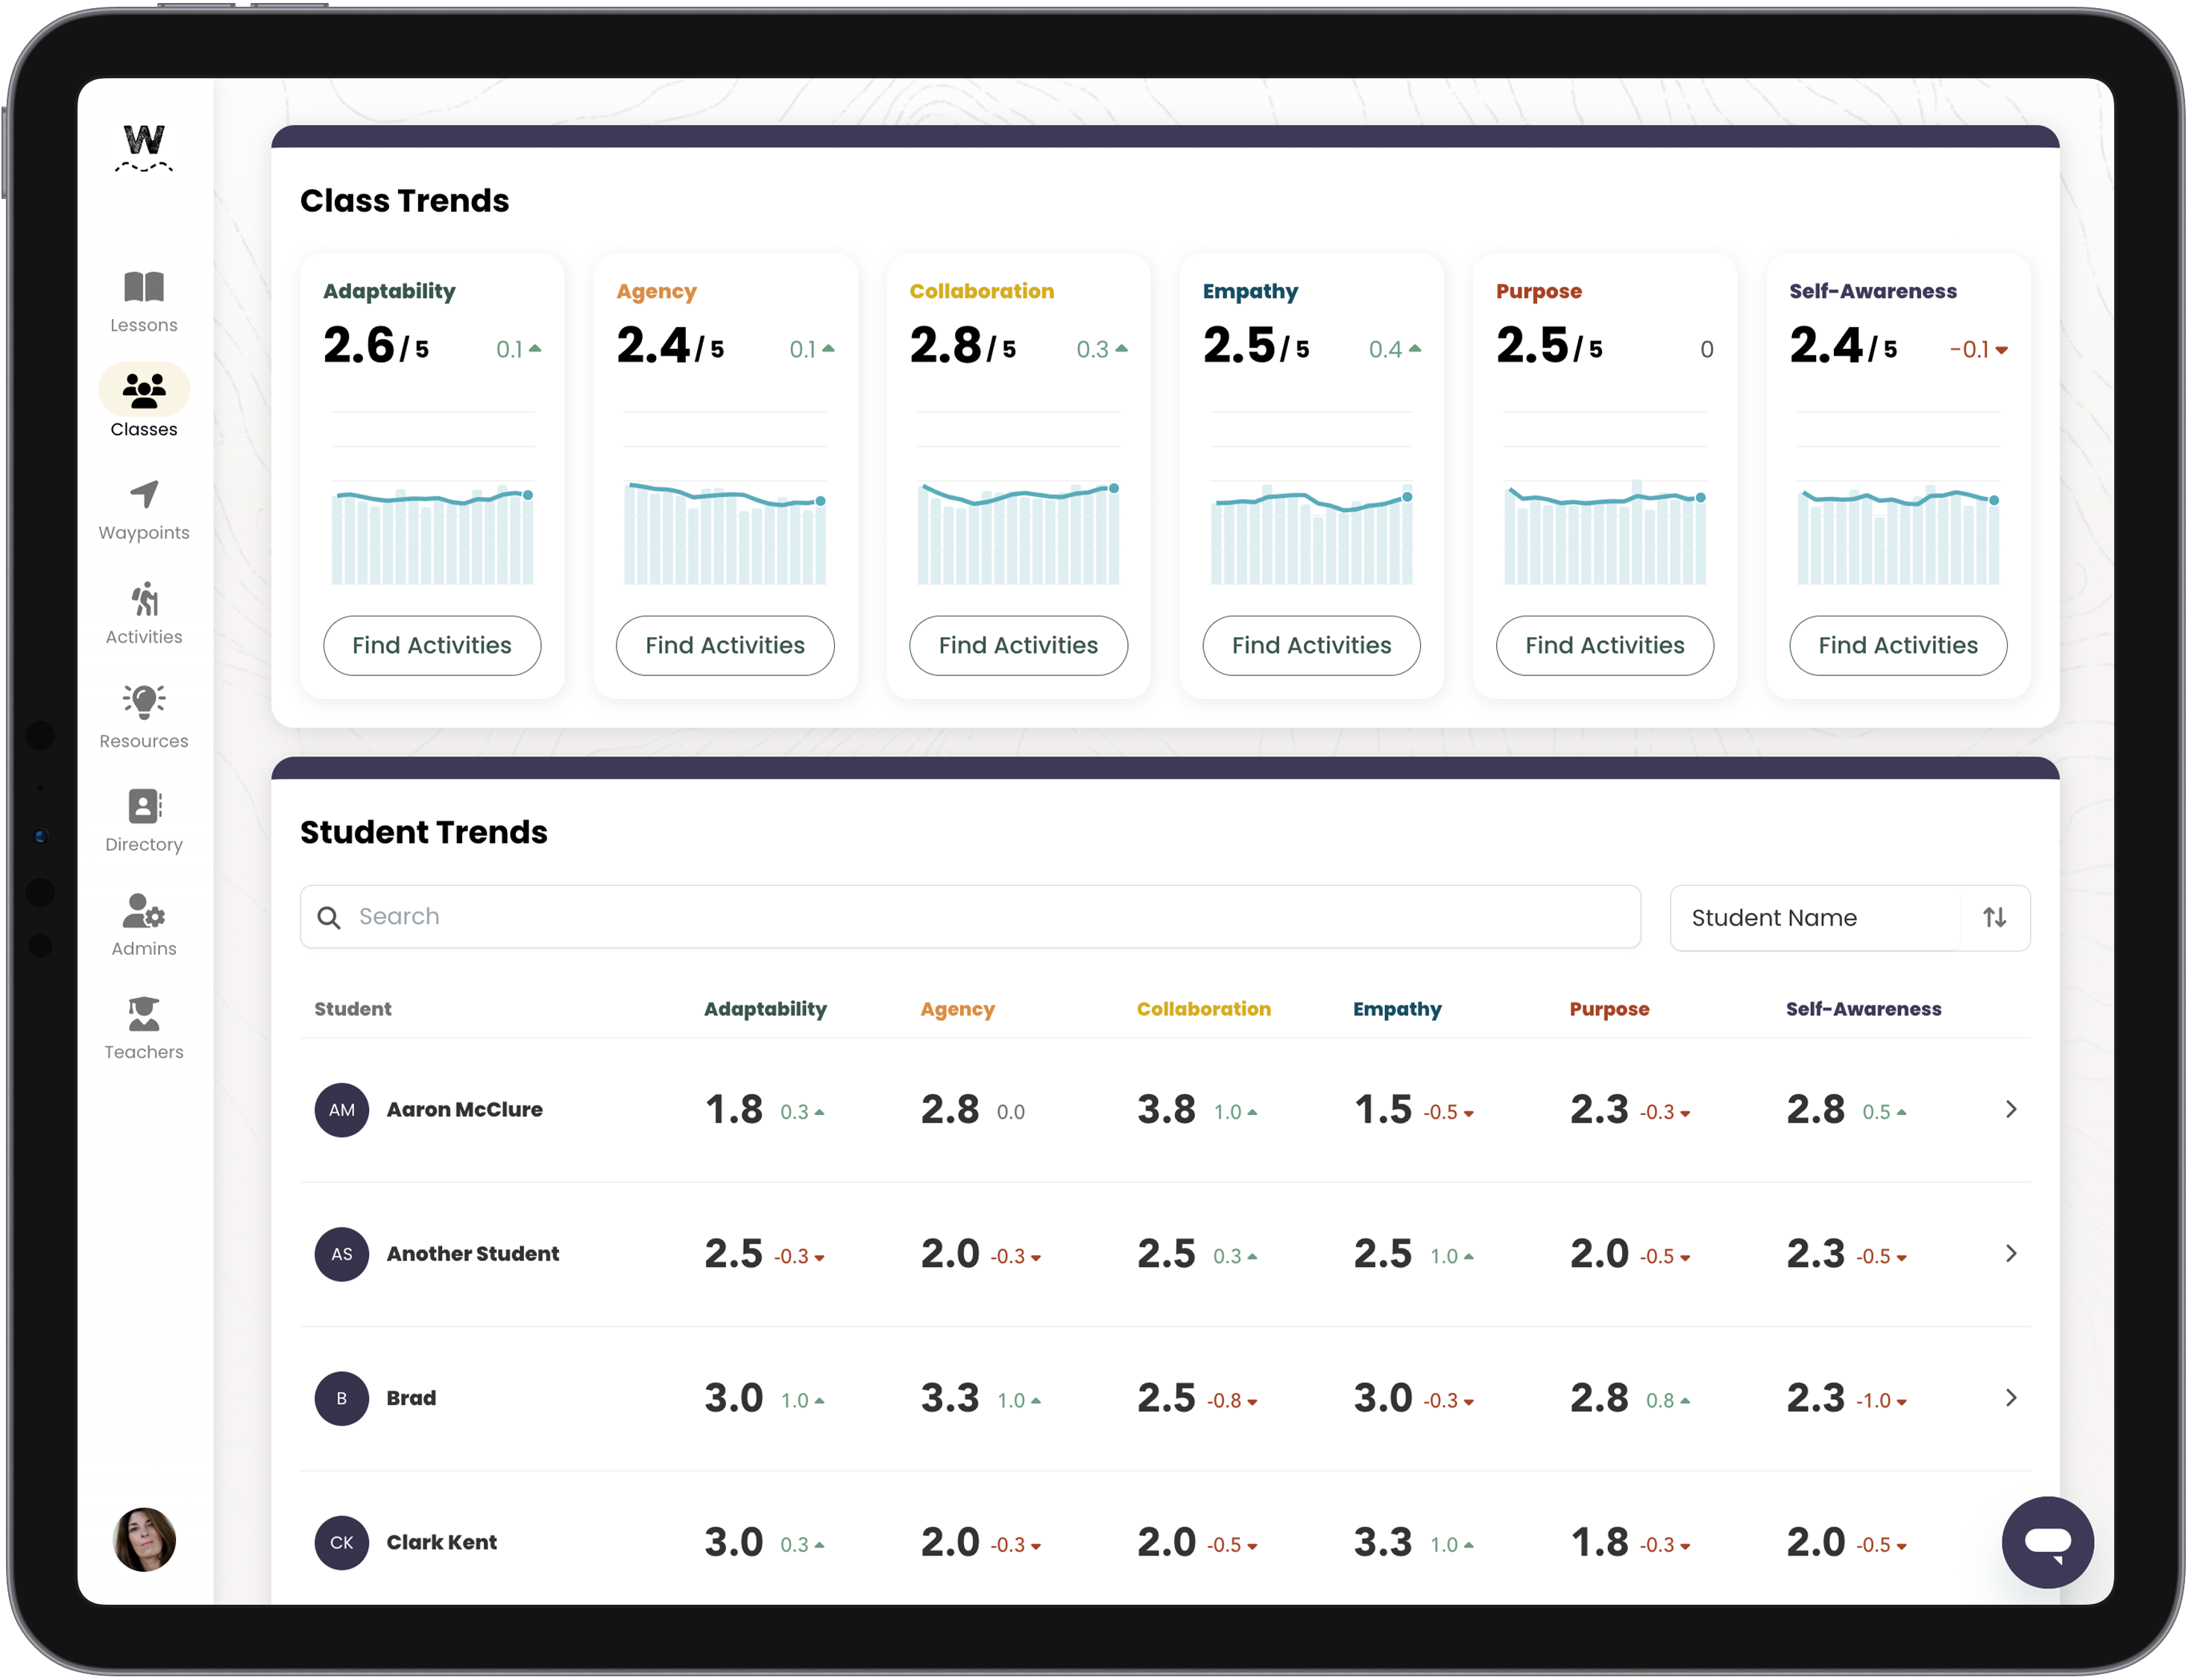Expand Another Student row chevron
This screenshot has width=2191, height=1680.
2011,1254
